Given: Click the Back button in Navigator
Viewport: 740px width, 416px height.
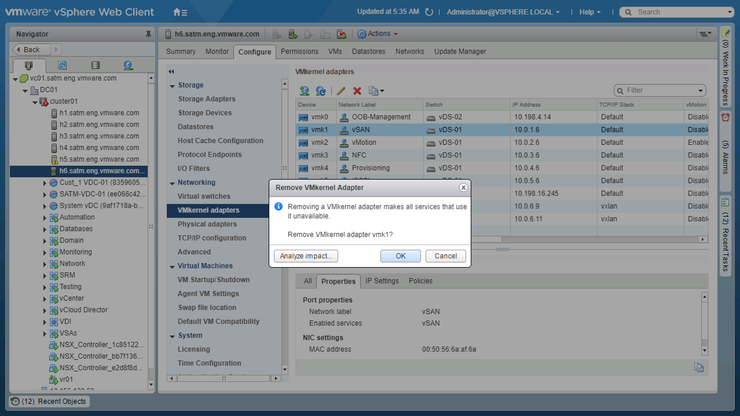Looking at the screenshot, I should pos(31,50).
